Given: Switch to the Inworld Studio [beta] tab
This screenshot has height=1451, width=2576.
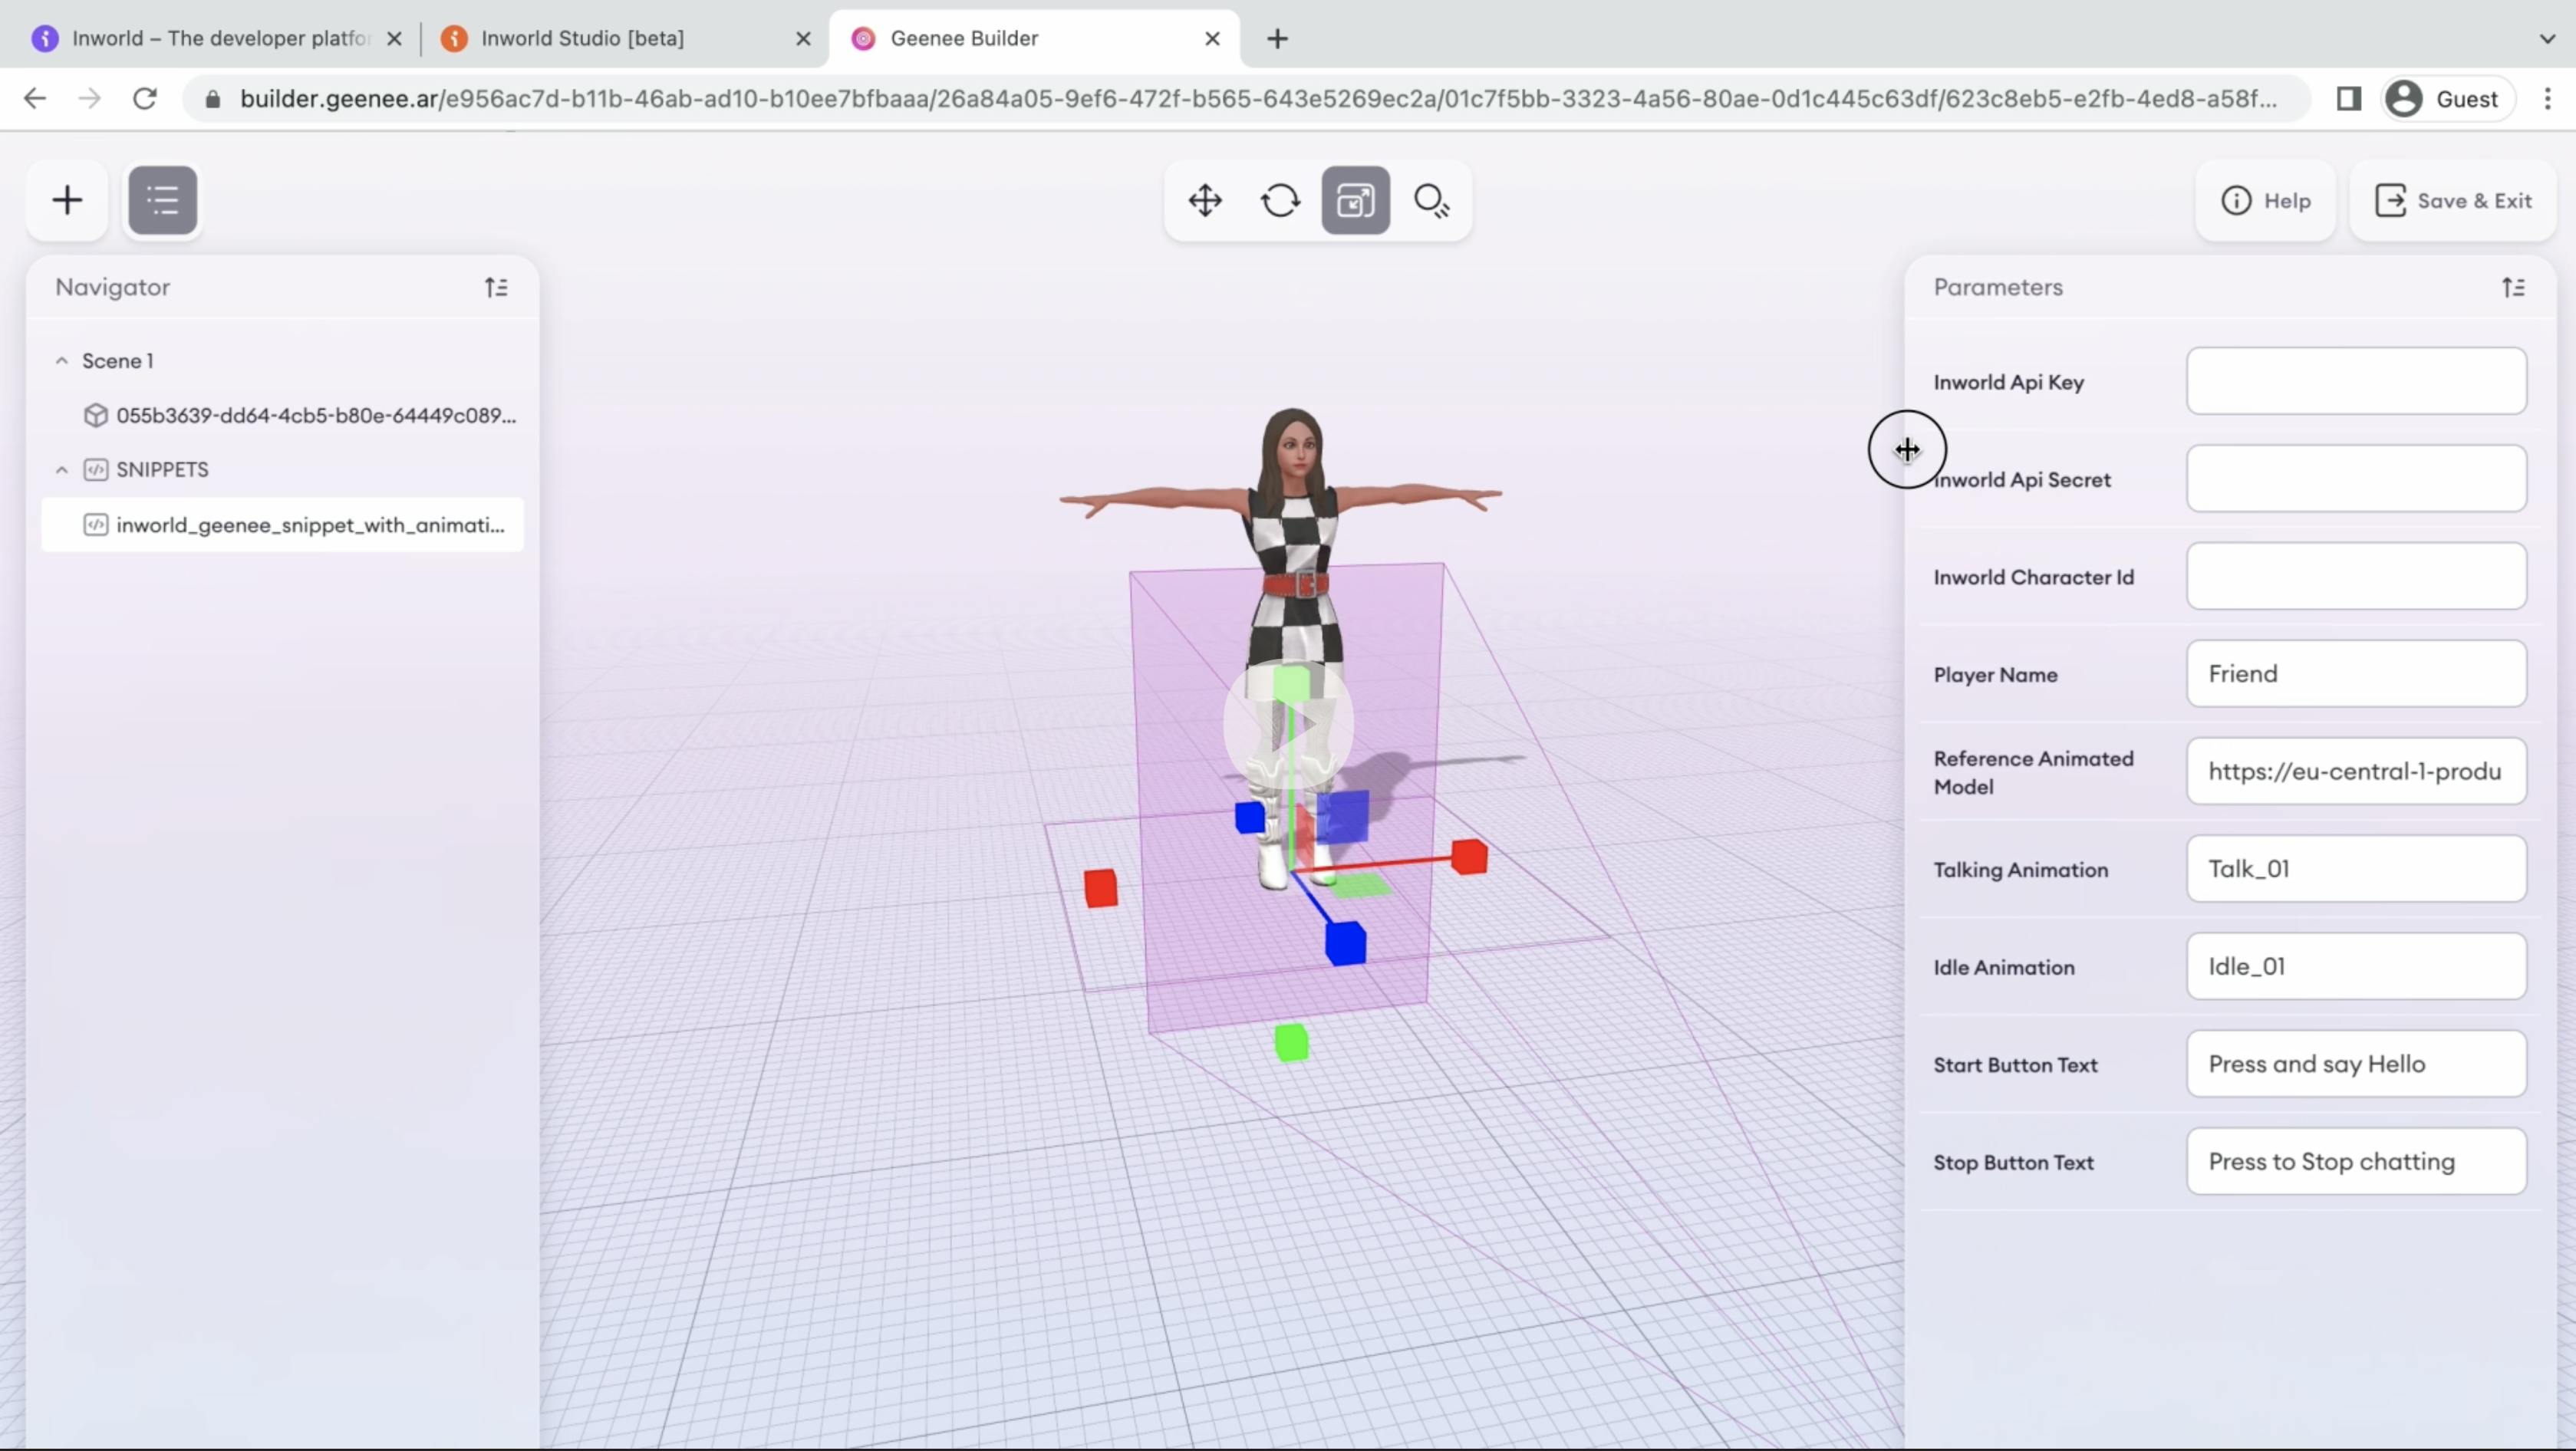Looking at the screenshot, I should click(582, 38).
